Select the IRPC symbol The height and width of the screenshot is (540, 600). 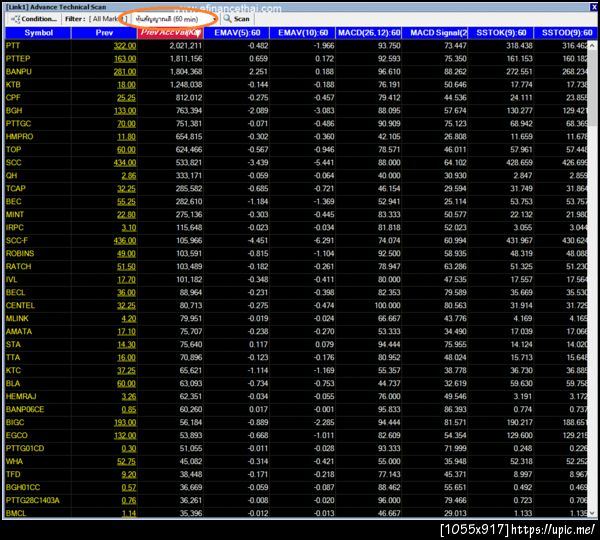click(x=15, y=228)
